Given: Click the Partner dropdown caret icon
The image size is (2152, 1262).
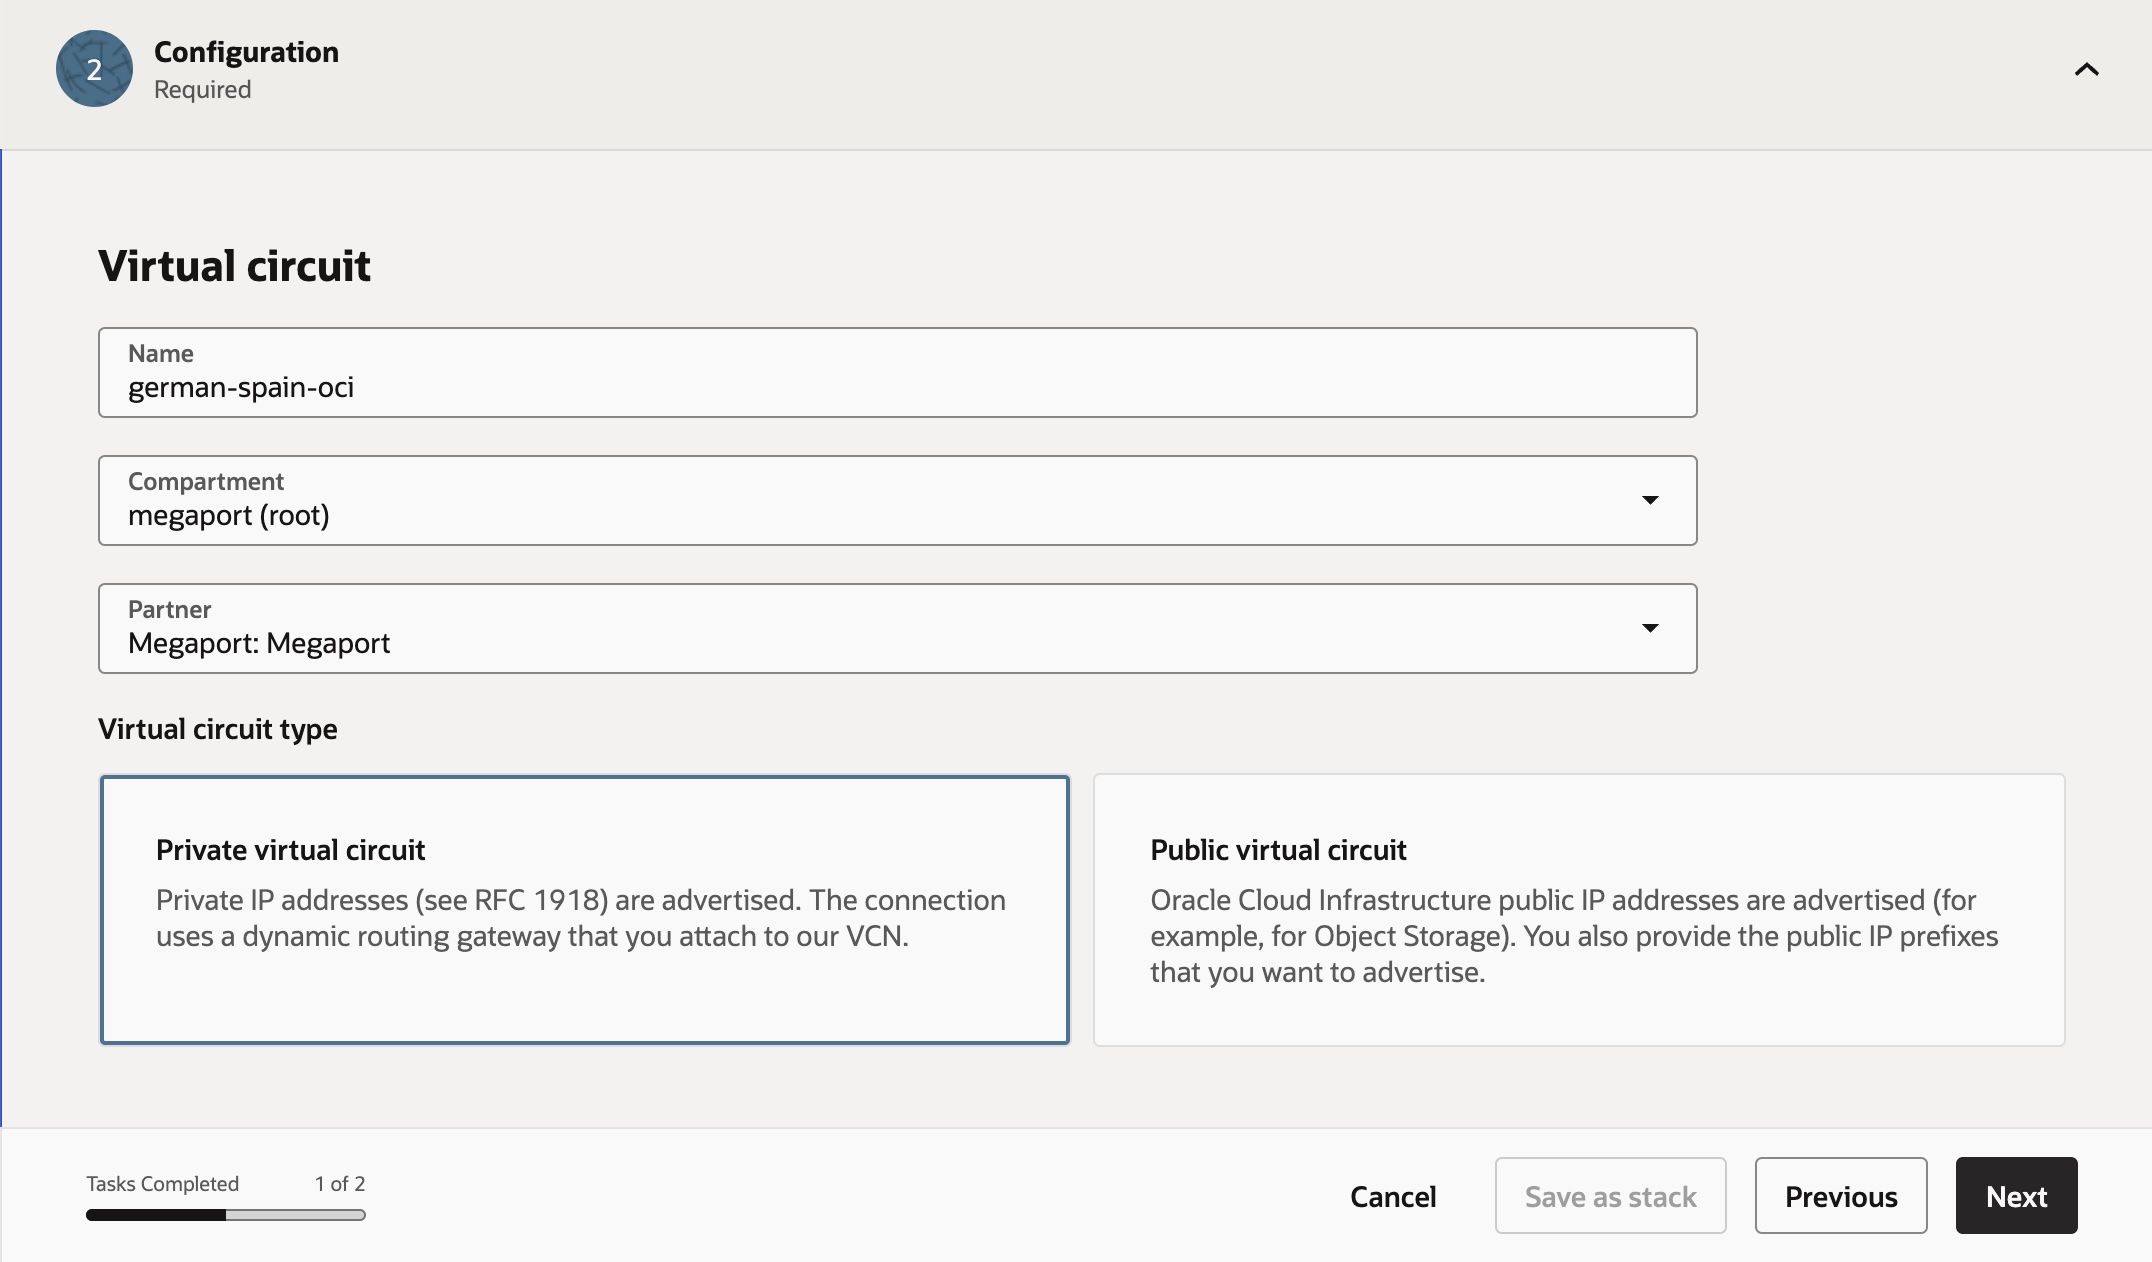Looking at the screenshot, I should (x=1650, y=628).
